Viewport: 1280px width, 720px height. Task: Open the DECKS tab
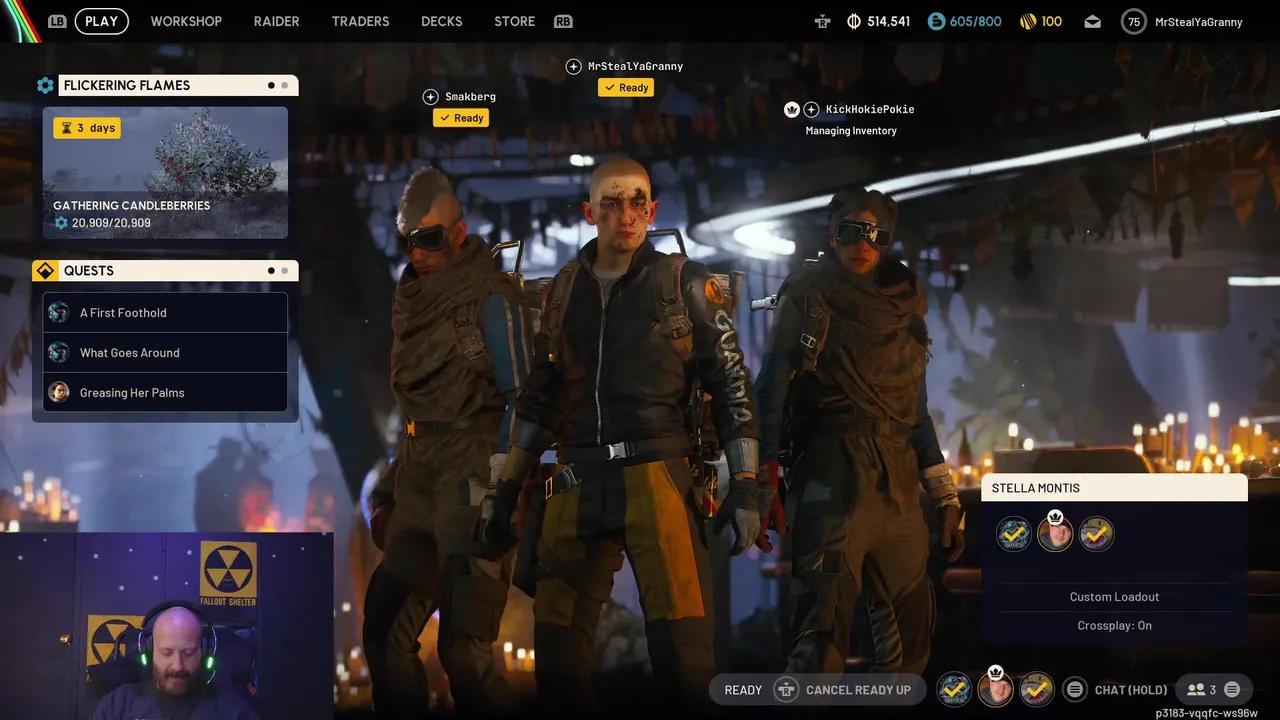point(441,21)
